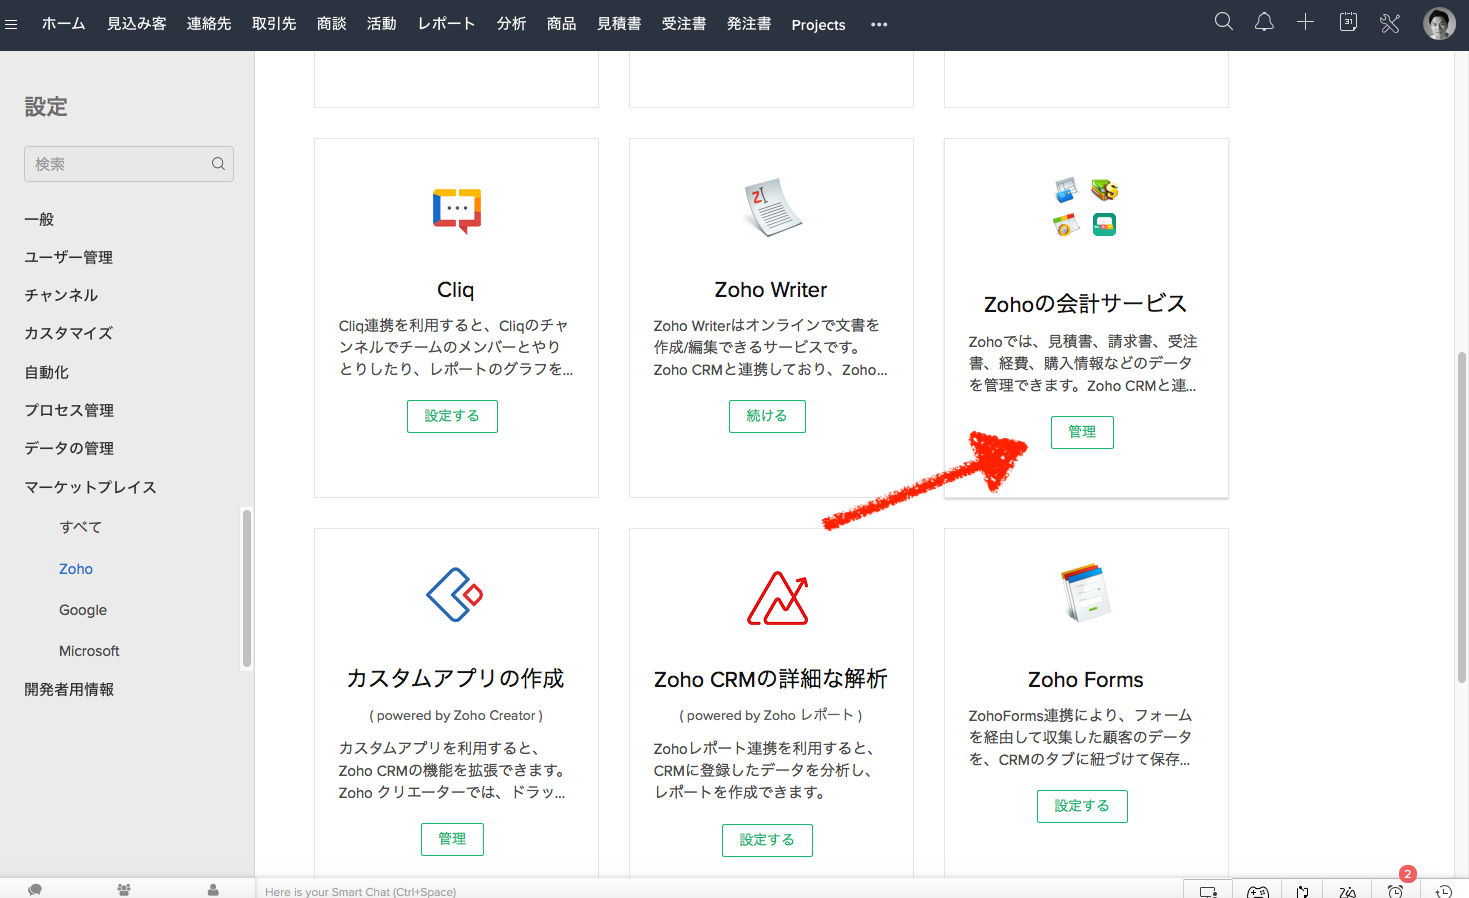1469x898 pixels.
Task: Click Zoho Writer 続ける button
Action: tap(767, 416)
